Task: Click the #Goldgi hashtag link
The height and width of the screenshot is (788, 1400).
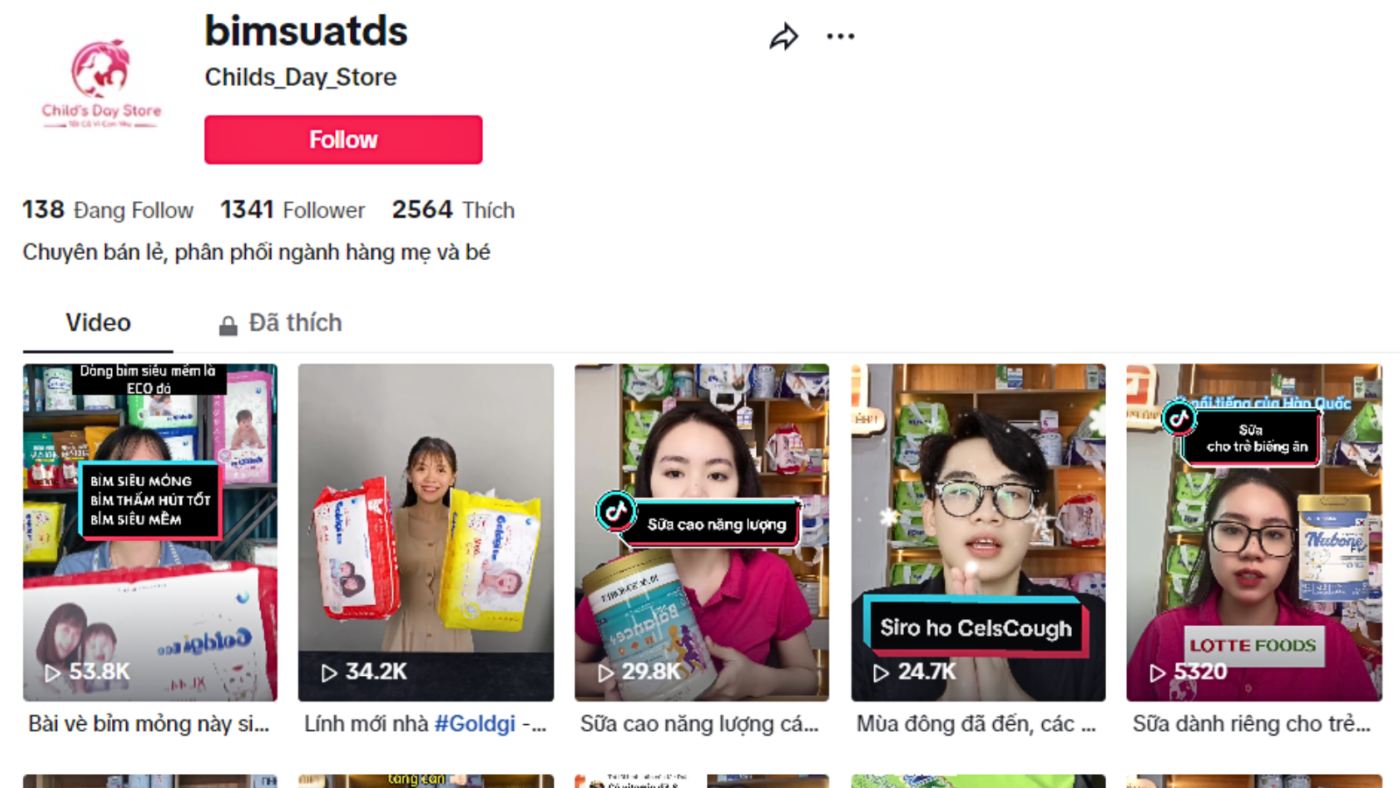Action: click(475, 724)
